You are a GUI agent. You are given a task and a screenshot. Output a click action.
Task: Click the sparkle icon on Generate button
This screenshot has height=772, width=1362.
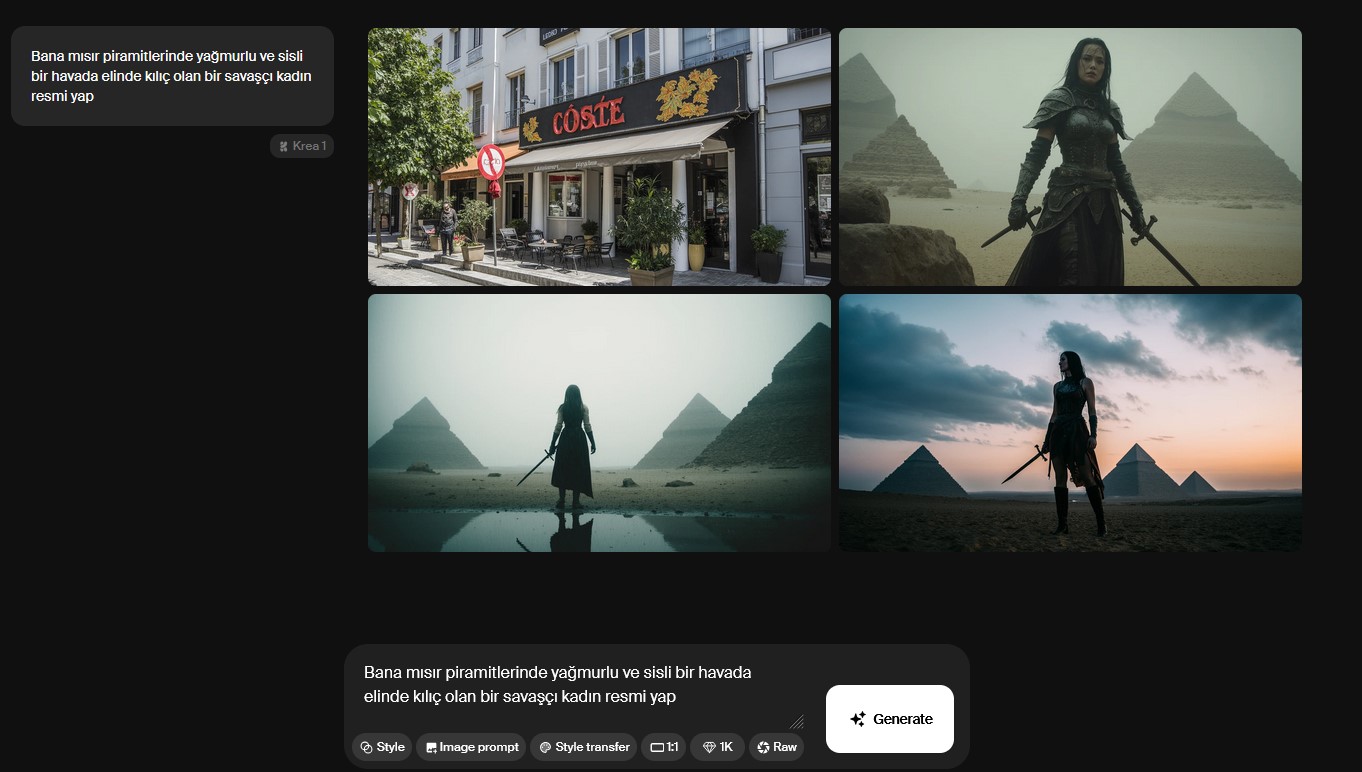[857, 719]
